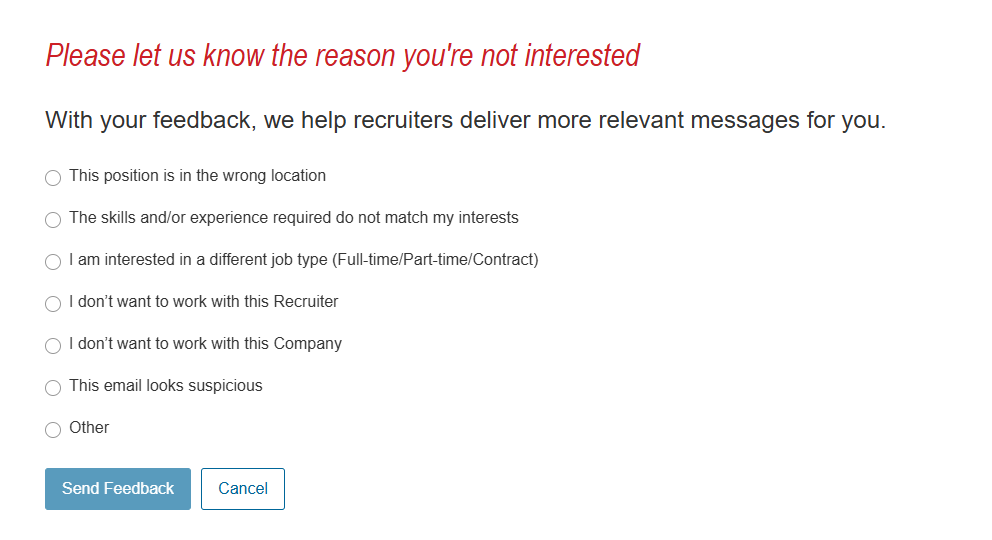992x540 pixels.
Task: Click the 'I am interested in a different job type' text
Action: 198,260
